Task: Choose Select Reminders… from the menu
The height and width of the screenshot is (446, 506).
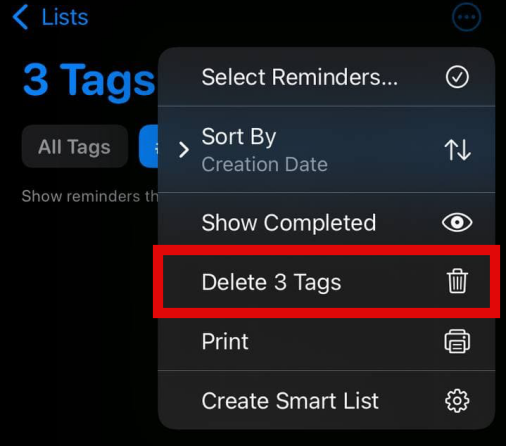Action: point(326,77)
